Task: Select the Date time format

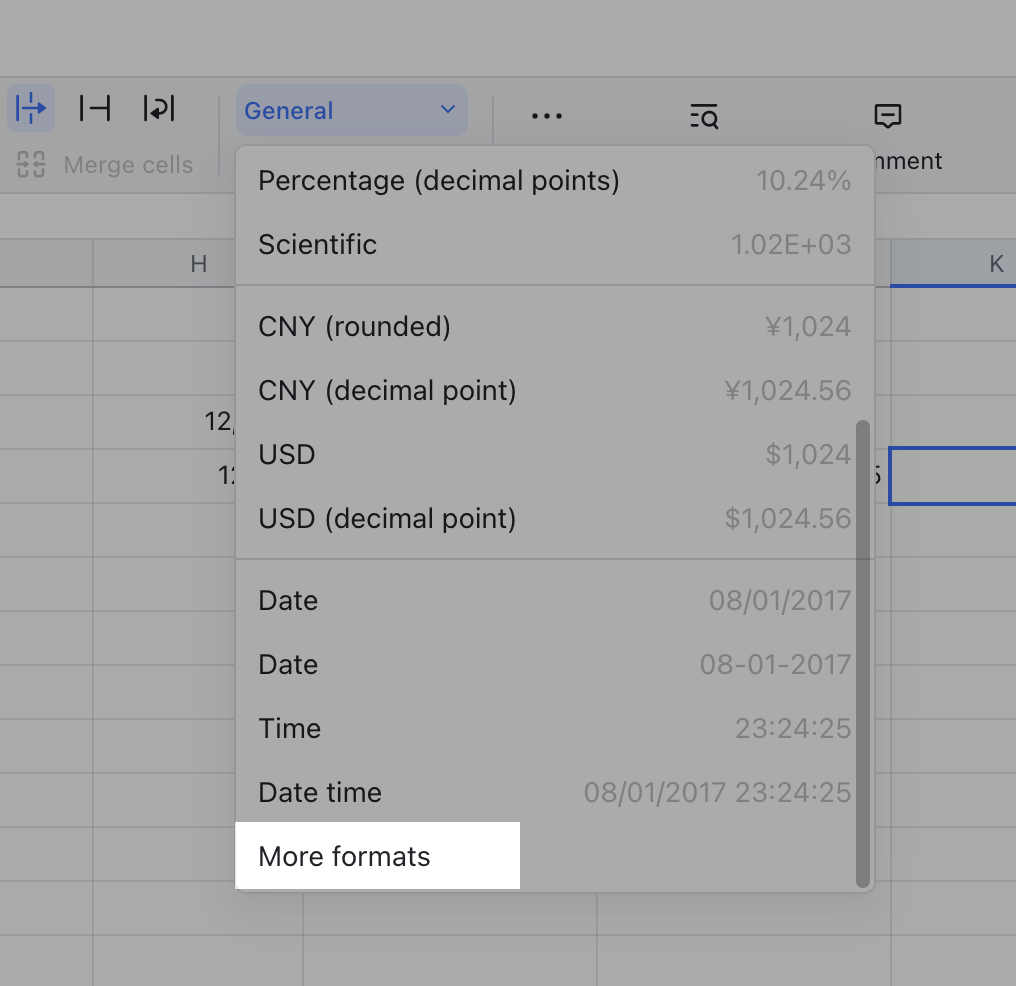Action: point(320,792)
